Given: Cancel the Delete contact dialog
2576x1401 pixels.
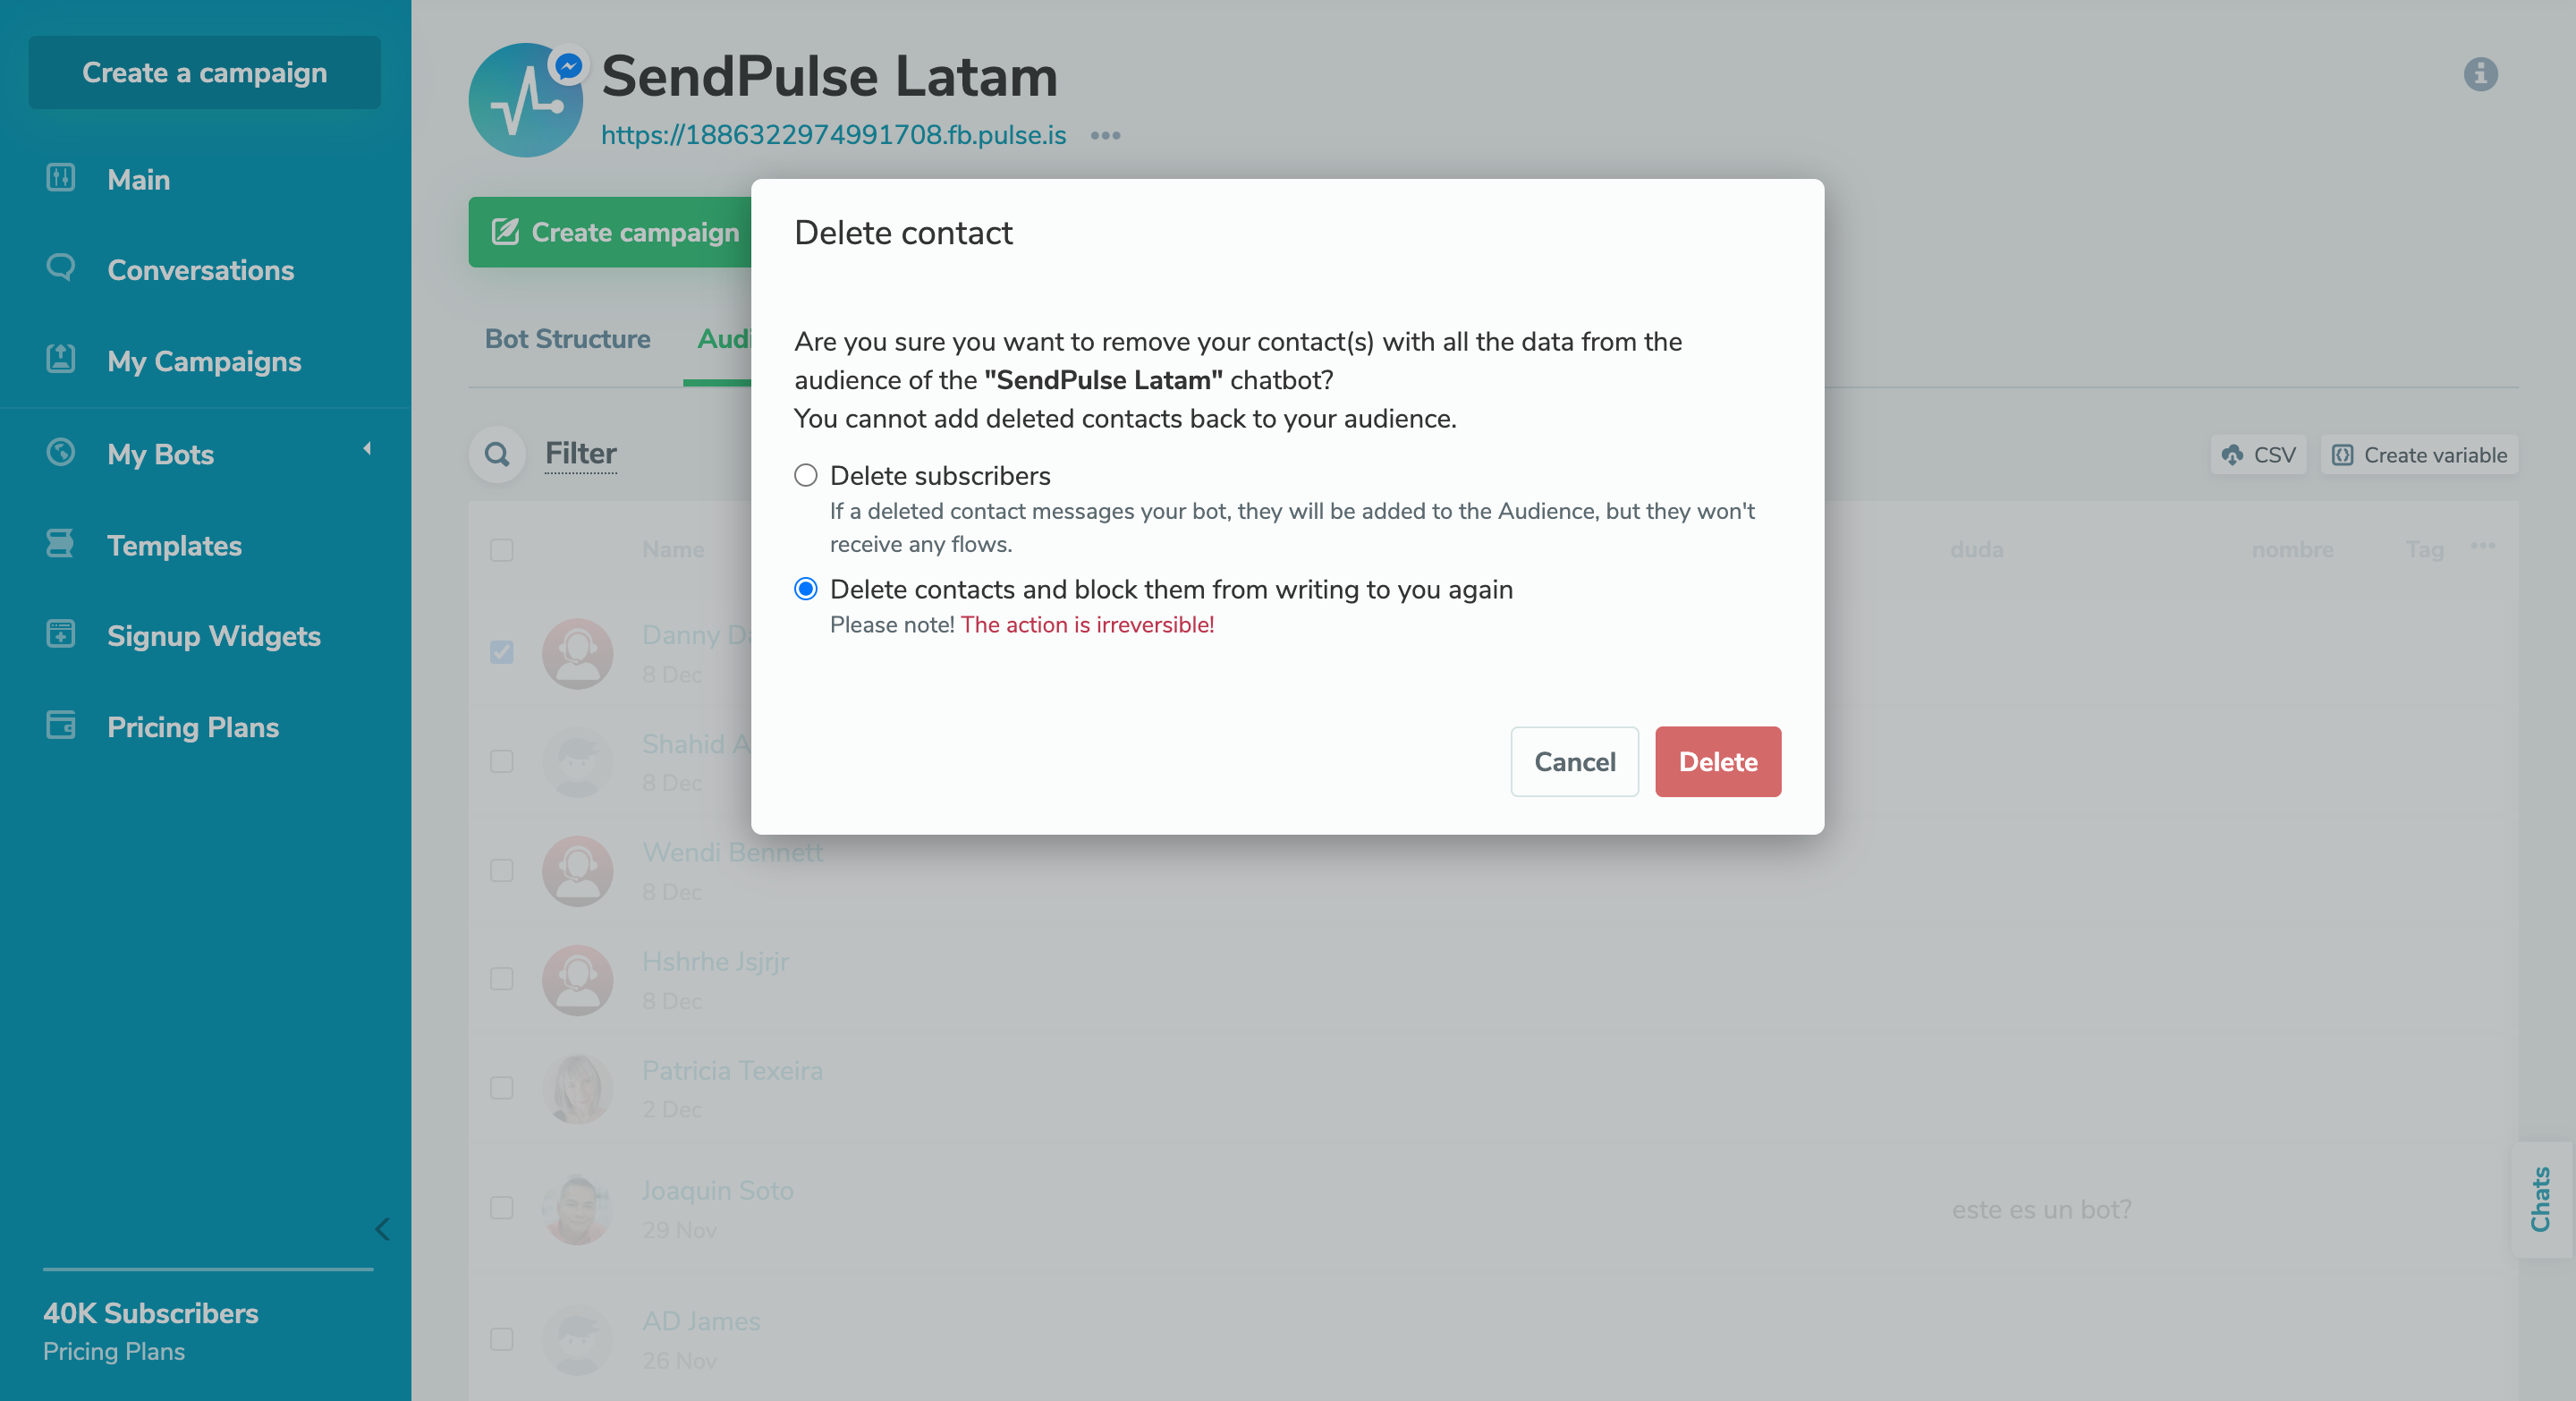Looking at the screenshot, I should [x=1574, y=761].
